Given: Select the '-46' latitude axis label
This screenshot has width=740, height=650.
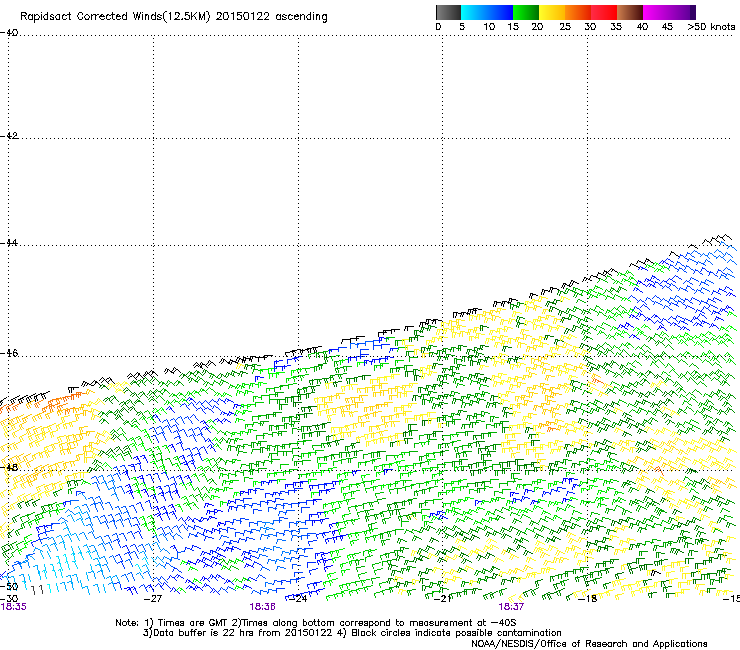Looking at the screenshot, I should [x=9, y=353].
